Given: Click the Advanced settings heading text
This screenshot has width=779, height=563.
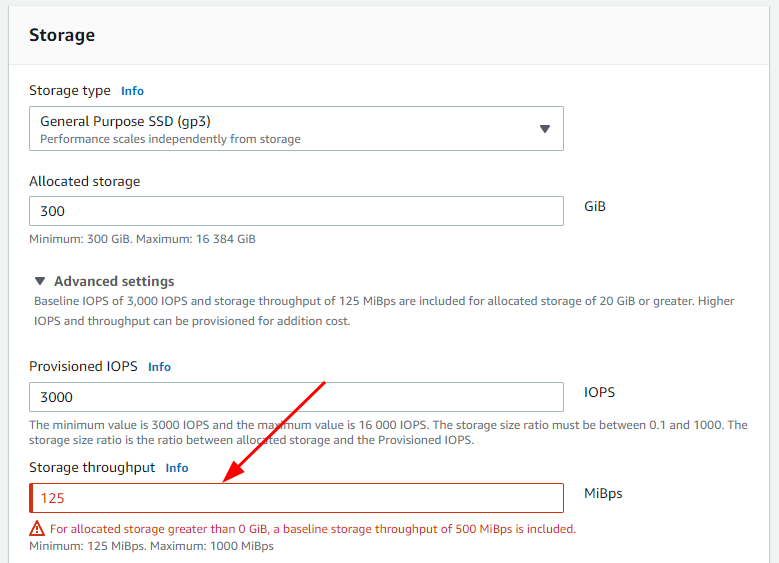Looking at the screenshot, I should click(x=114, y=281).
